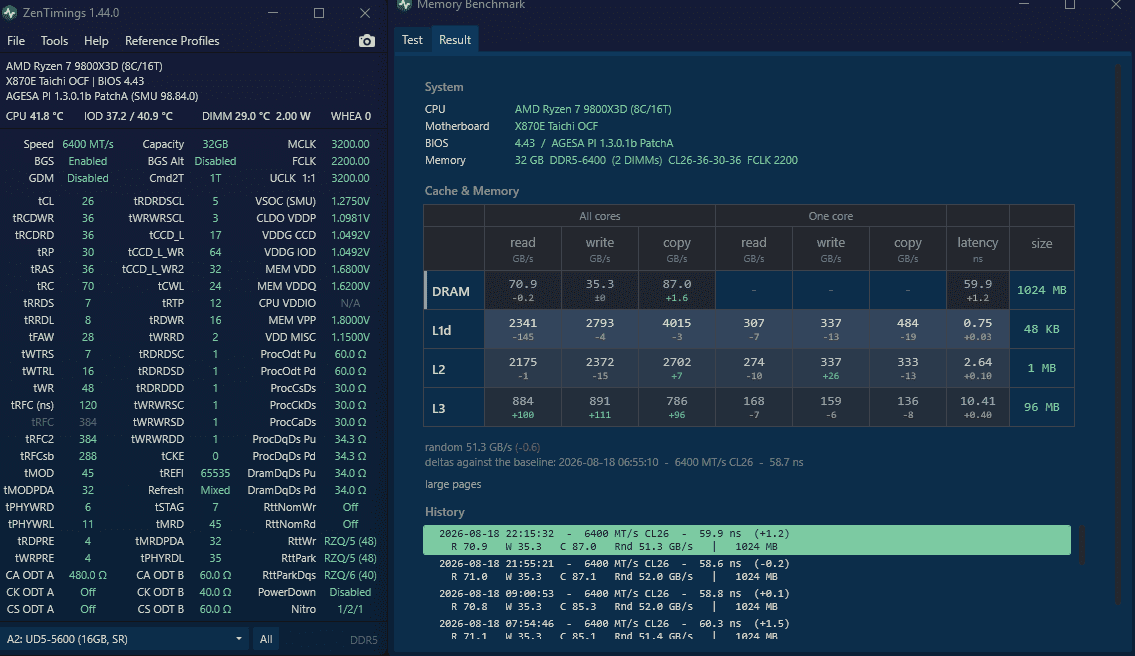This screenshot has height=656, width=1135.
Task: Click the CA ODT A value 480.0 Ω
Action: (88, 575)
